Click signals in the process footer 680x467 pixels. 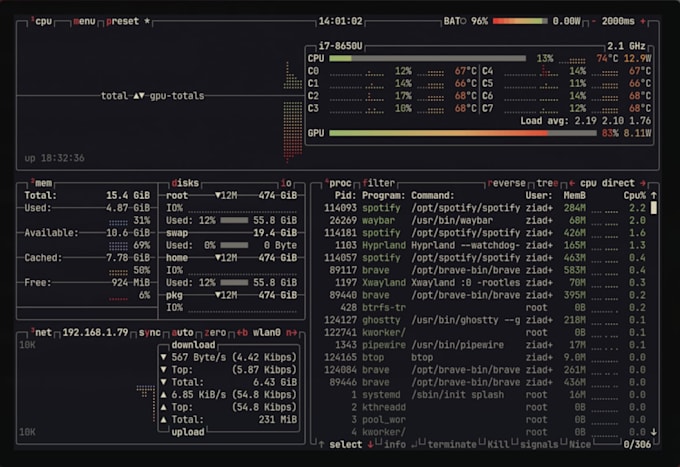pyautogui.click(x=539, y=444)
